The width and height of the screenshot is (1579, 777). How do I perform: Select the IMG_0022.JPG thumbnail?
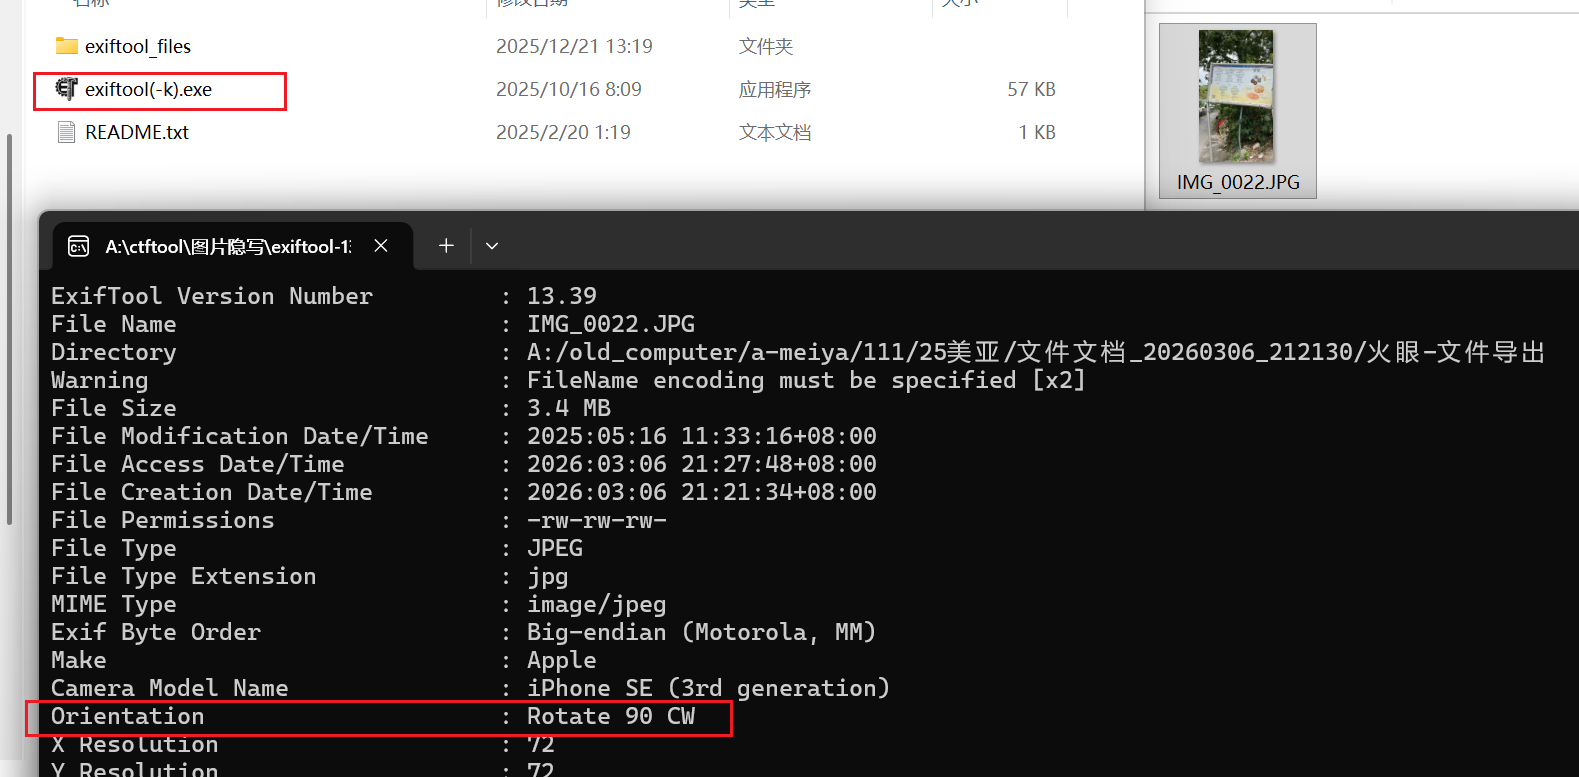tap(1236, 97)
